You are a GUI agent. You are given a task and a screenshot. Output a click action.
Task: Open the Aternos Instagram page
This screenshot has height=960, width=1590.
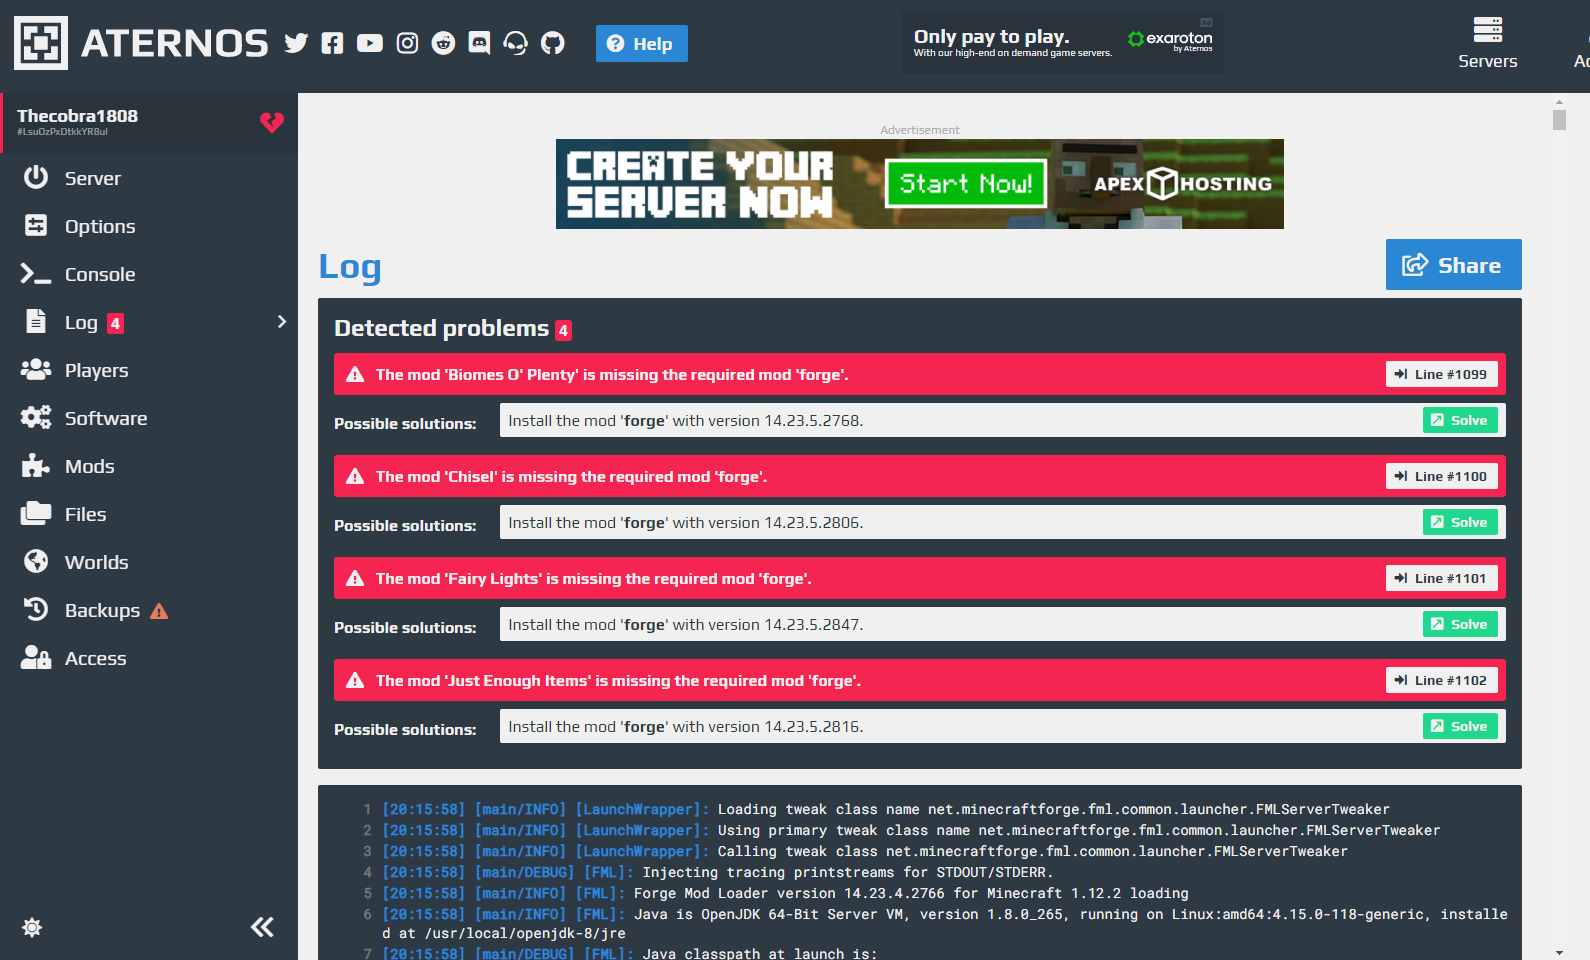click(407, 43)
